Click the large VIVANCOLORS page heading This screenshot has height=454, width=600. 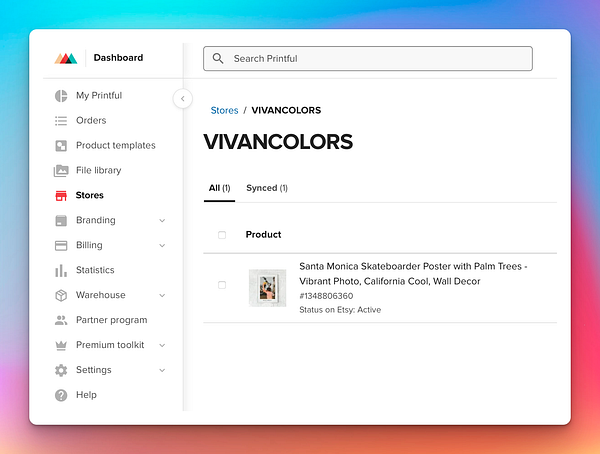(278, 142)
